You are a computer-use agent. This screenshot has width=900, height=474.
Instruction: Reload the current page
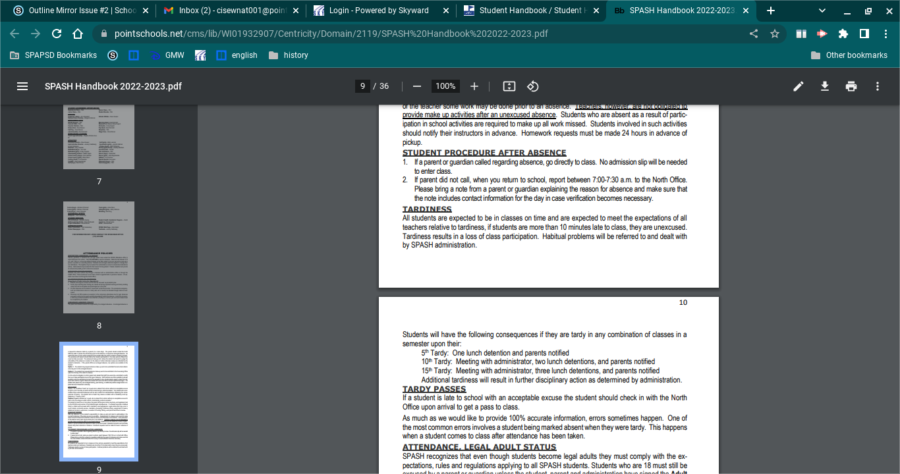56,34
